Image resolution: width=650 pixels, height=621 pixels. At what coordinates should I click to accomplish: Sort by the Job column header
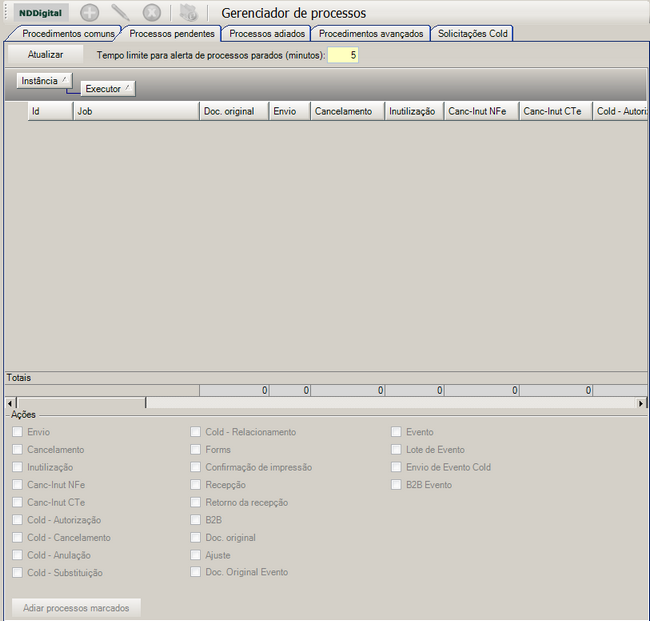(x=136, y=111)
